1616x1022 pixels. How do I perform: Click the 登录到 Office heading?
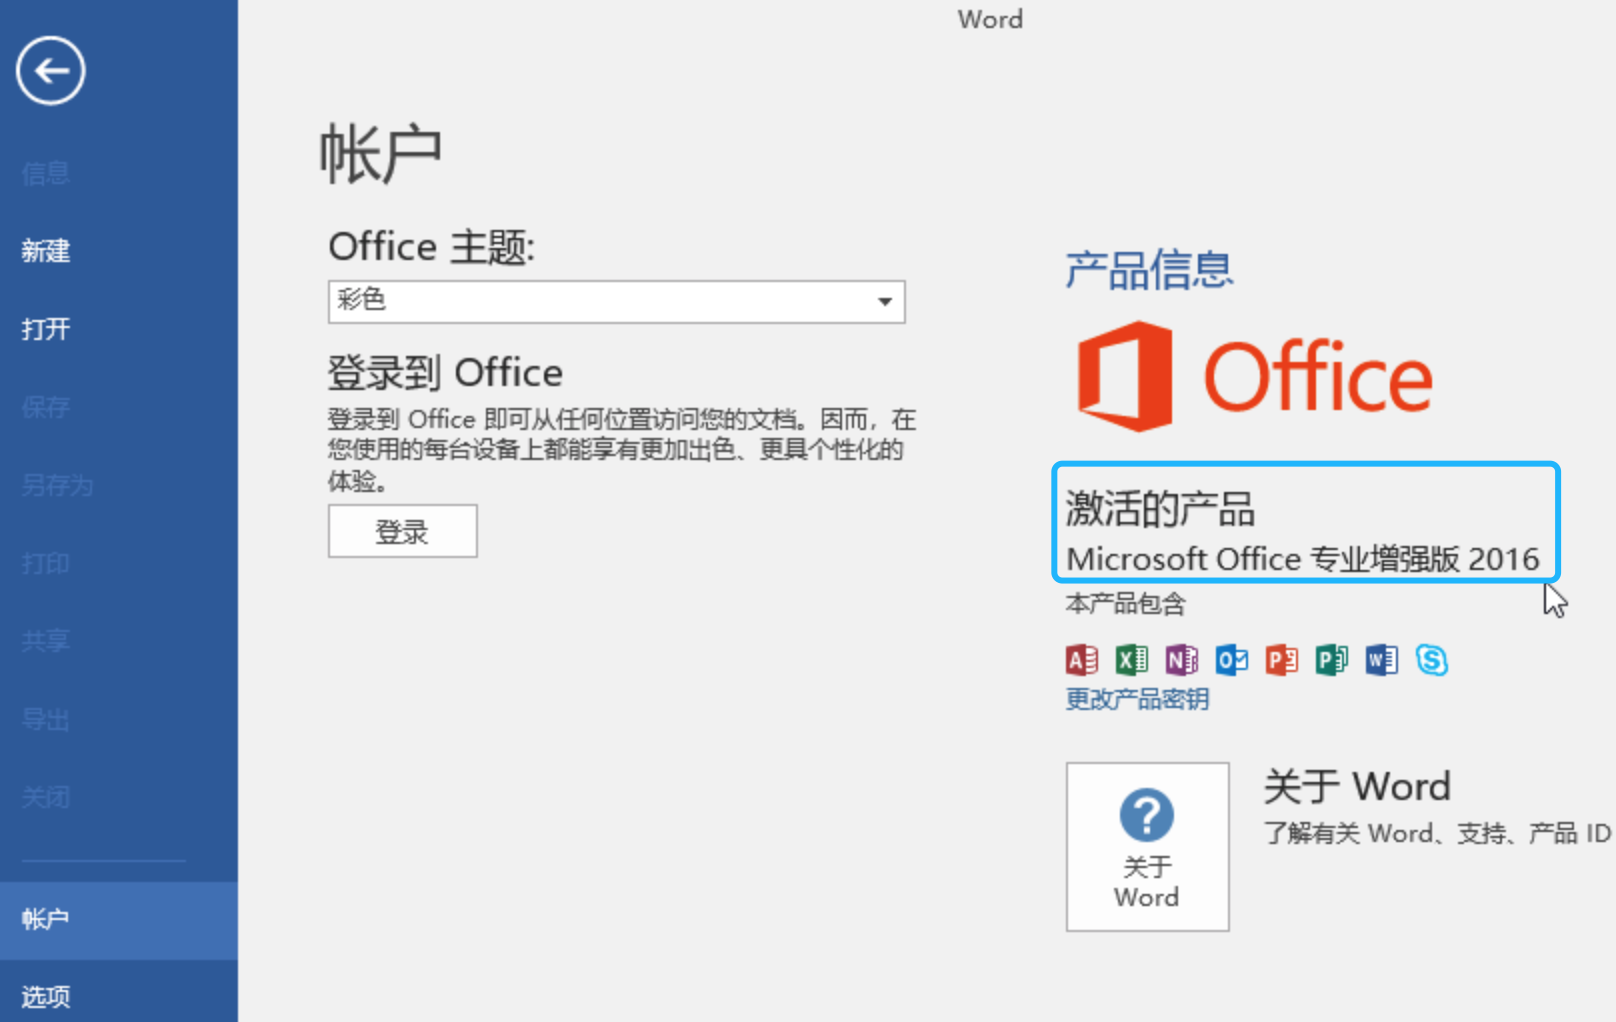pos(445,373)
